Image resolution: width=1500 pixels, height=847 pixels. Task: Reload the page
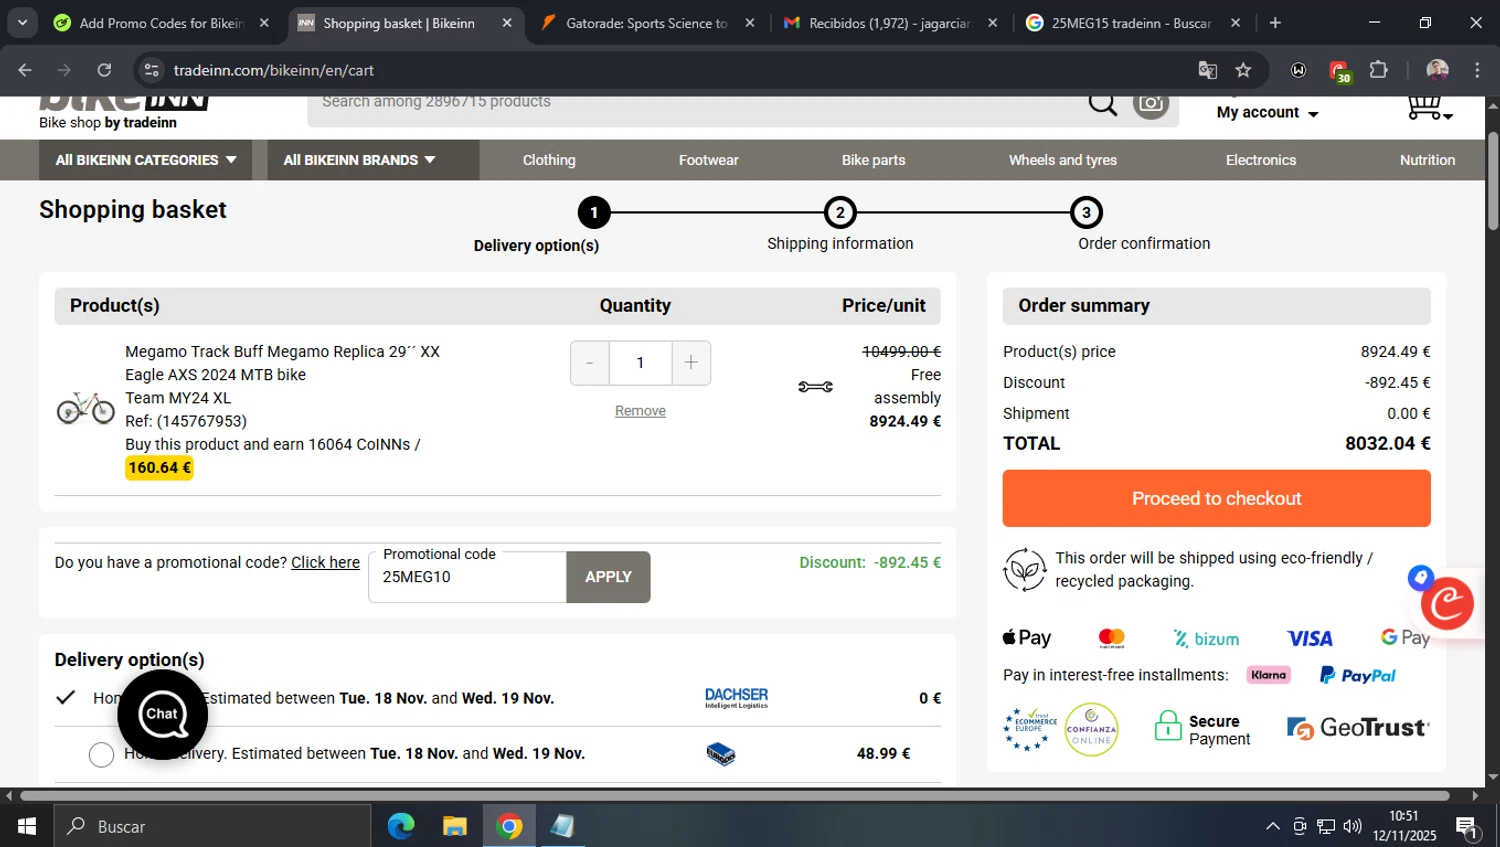click(x=104, y=70)
